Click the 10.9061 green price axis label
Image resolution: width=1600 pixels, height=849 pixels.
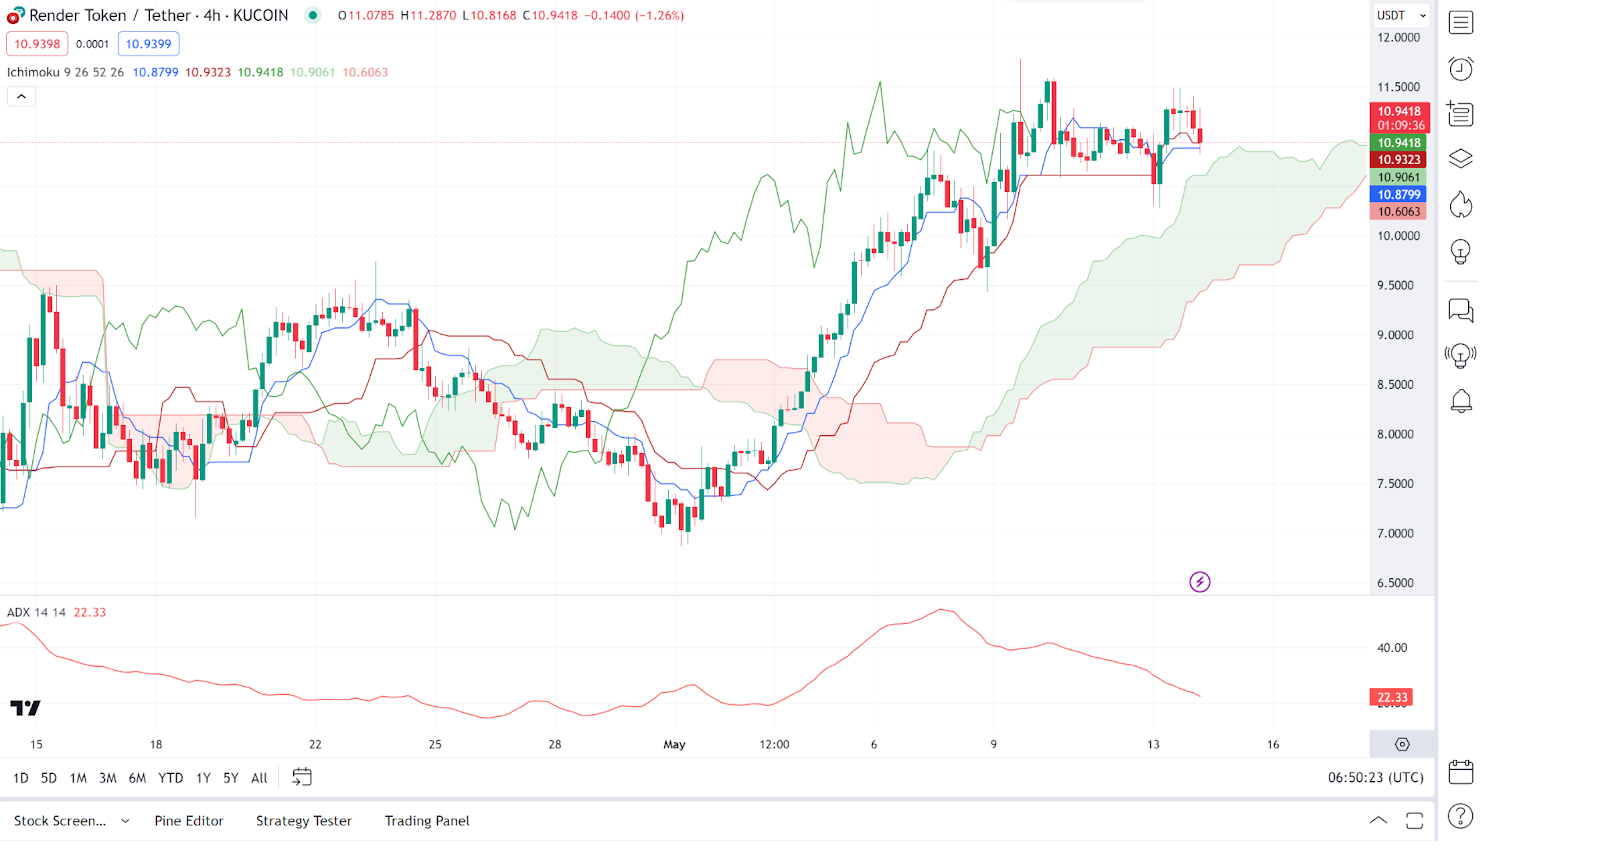(x=1398, y=177)
